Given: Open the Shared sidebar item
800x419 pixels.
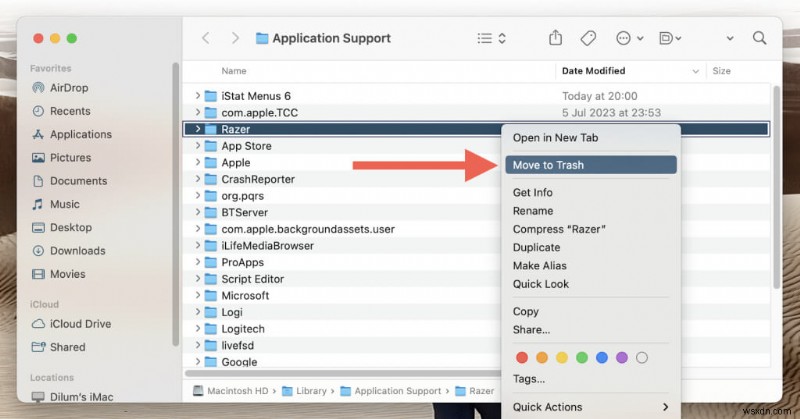Looking at the screenshot, I should pyautogui.click(x=59, y=347).
